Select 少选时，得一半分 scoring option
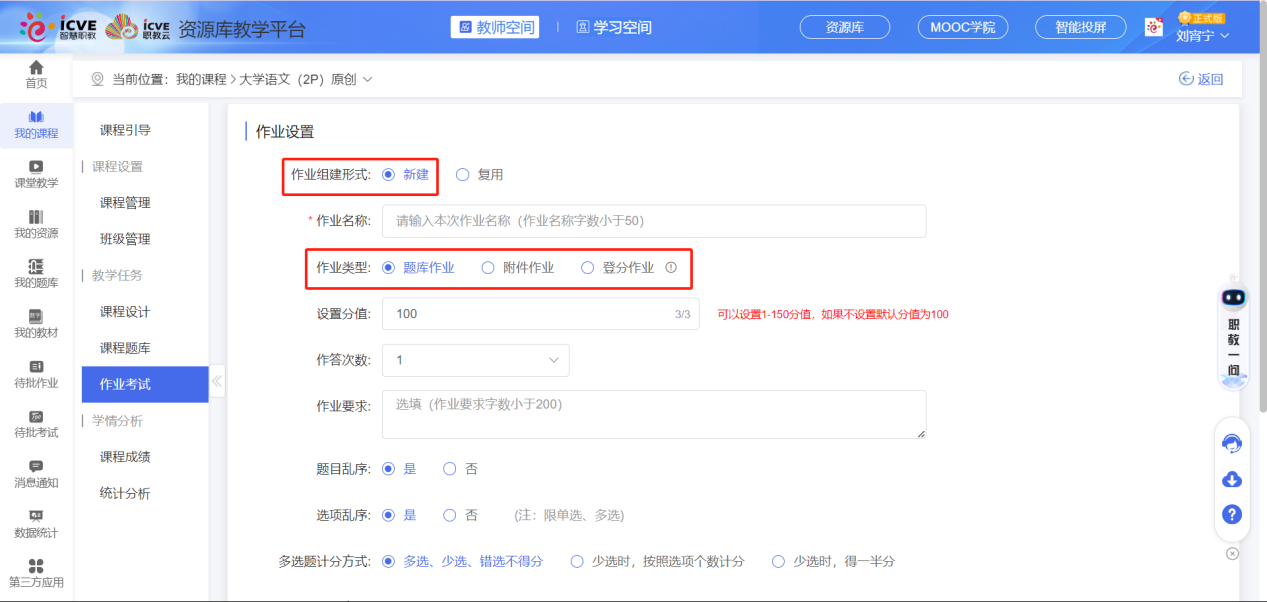This screenshot has height=602, width=1267. tap(778, 562)
